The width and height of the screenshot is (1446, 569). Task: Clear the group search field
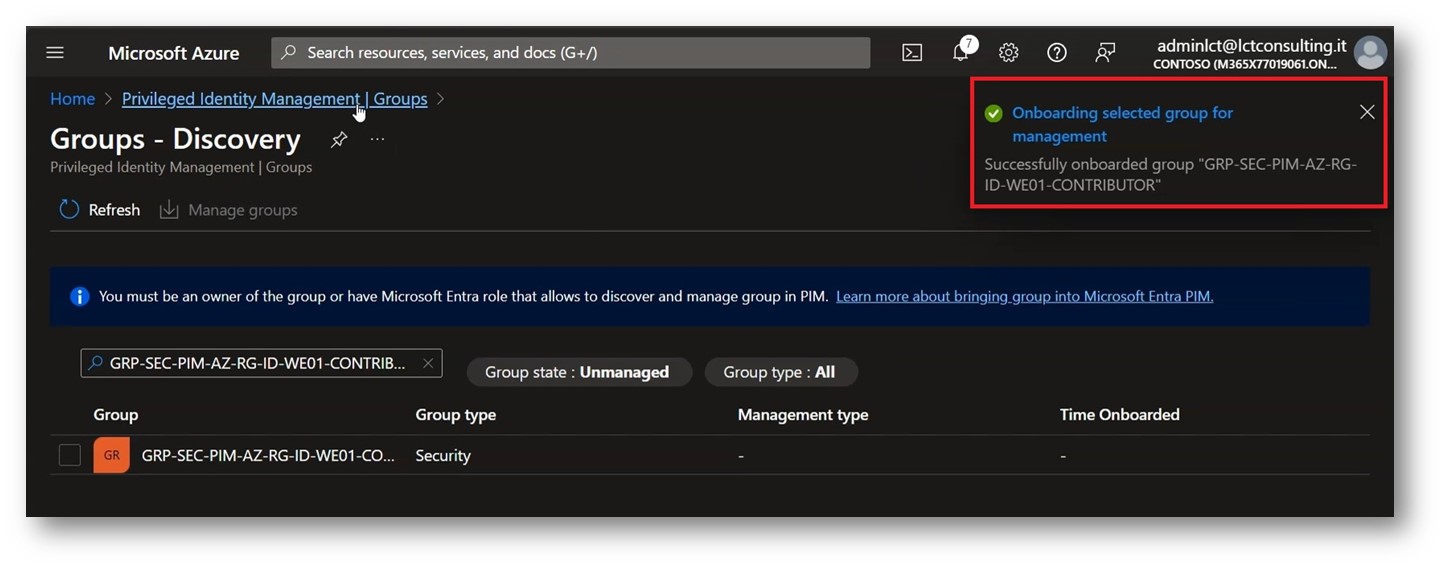point(428,363)
